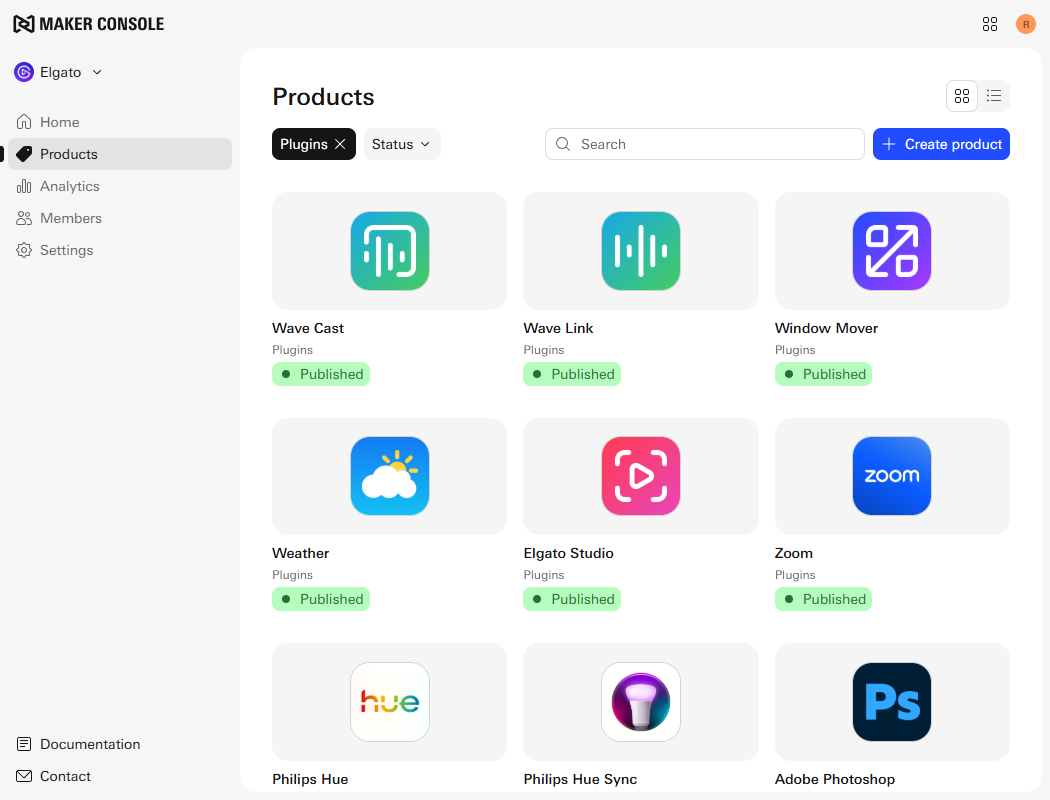Viewport: 1050px width, 800px height.
Task: Remove the Plugins filter chip
Action: pyautogui.click(x=340, y=144)
